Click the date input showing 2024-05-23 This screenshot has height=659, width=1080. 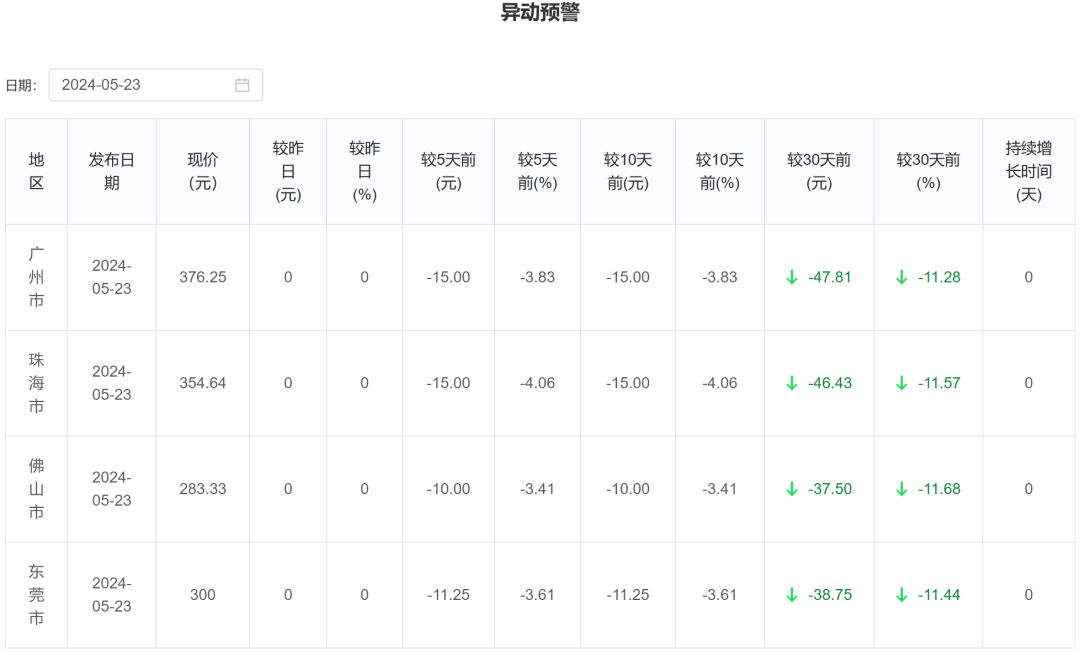point(140,85)
